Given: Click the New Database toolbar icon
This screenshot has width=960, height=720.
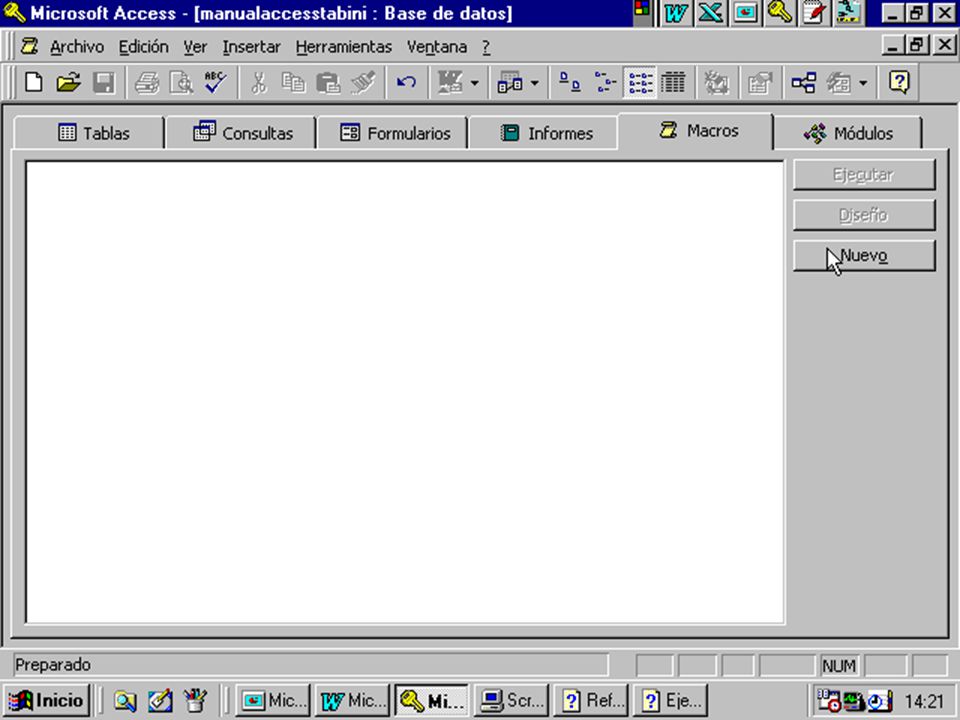Looking at the screenshot, I should point(34,82).
